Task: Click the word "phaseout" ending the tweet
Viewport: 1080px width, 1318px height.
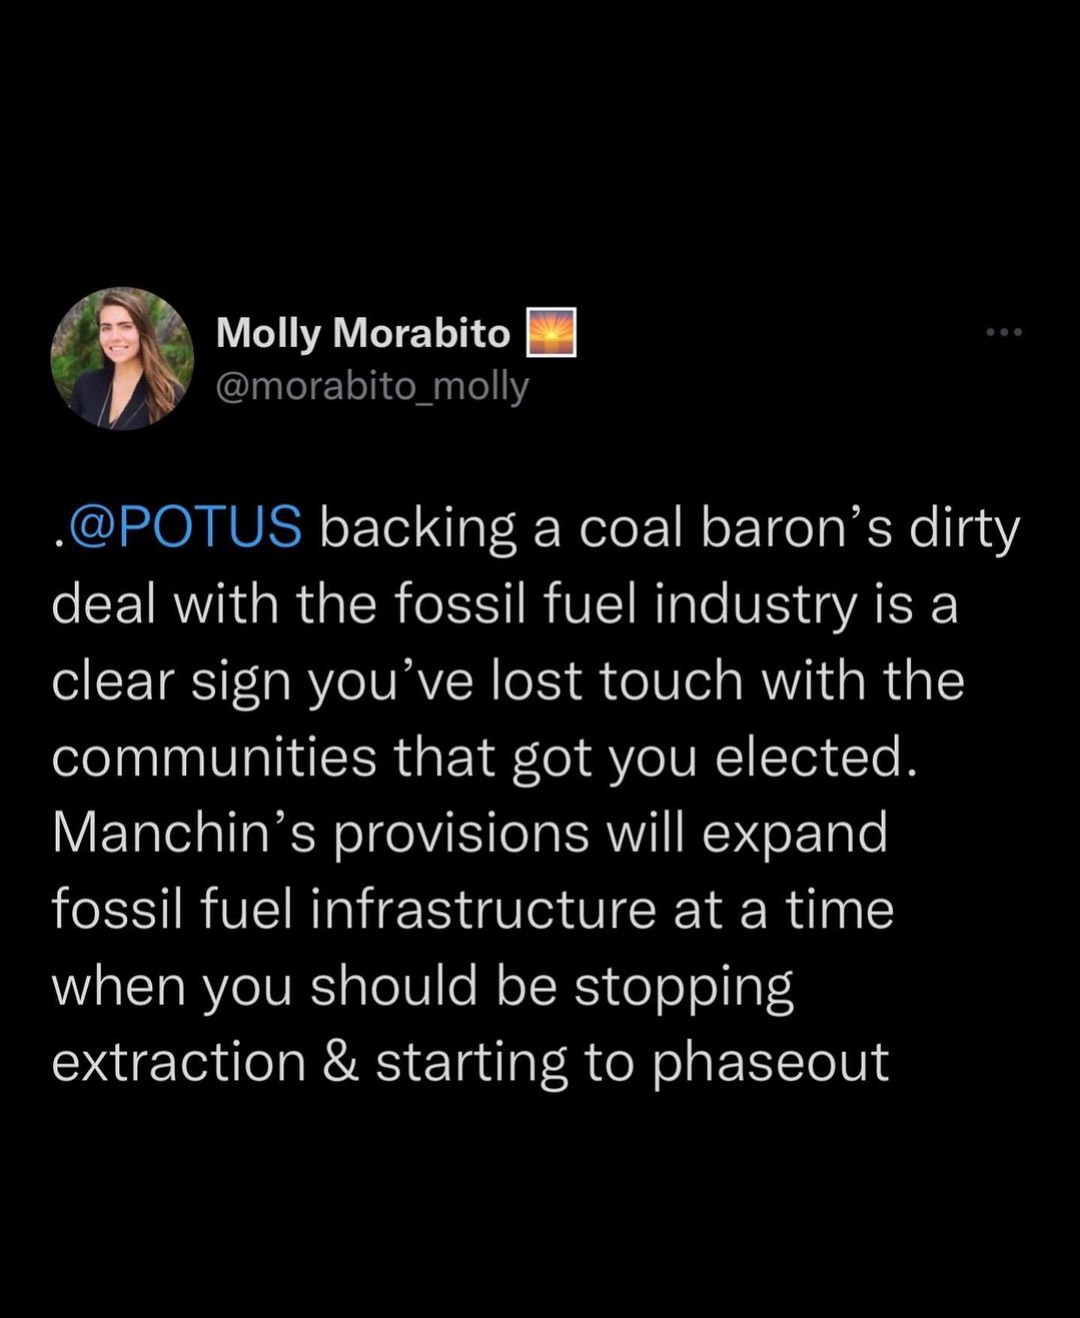Action: pyautogui.click(x=770, y=1062)
